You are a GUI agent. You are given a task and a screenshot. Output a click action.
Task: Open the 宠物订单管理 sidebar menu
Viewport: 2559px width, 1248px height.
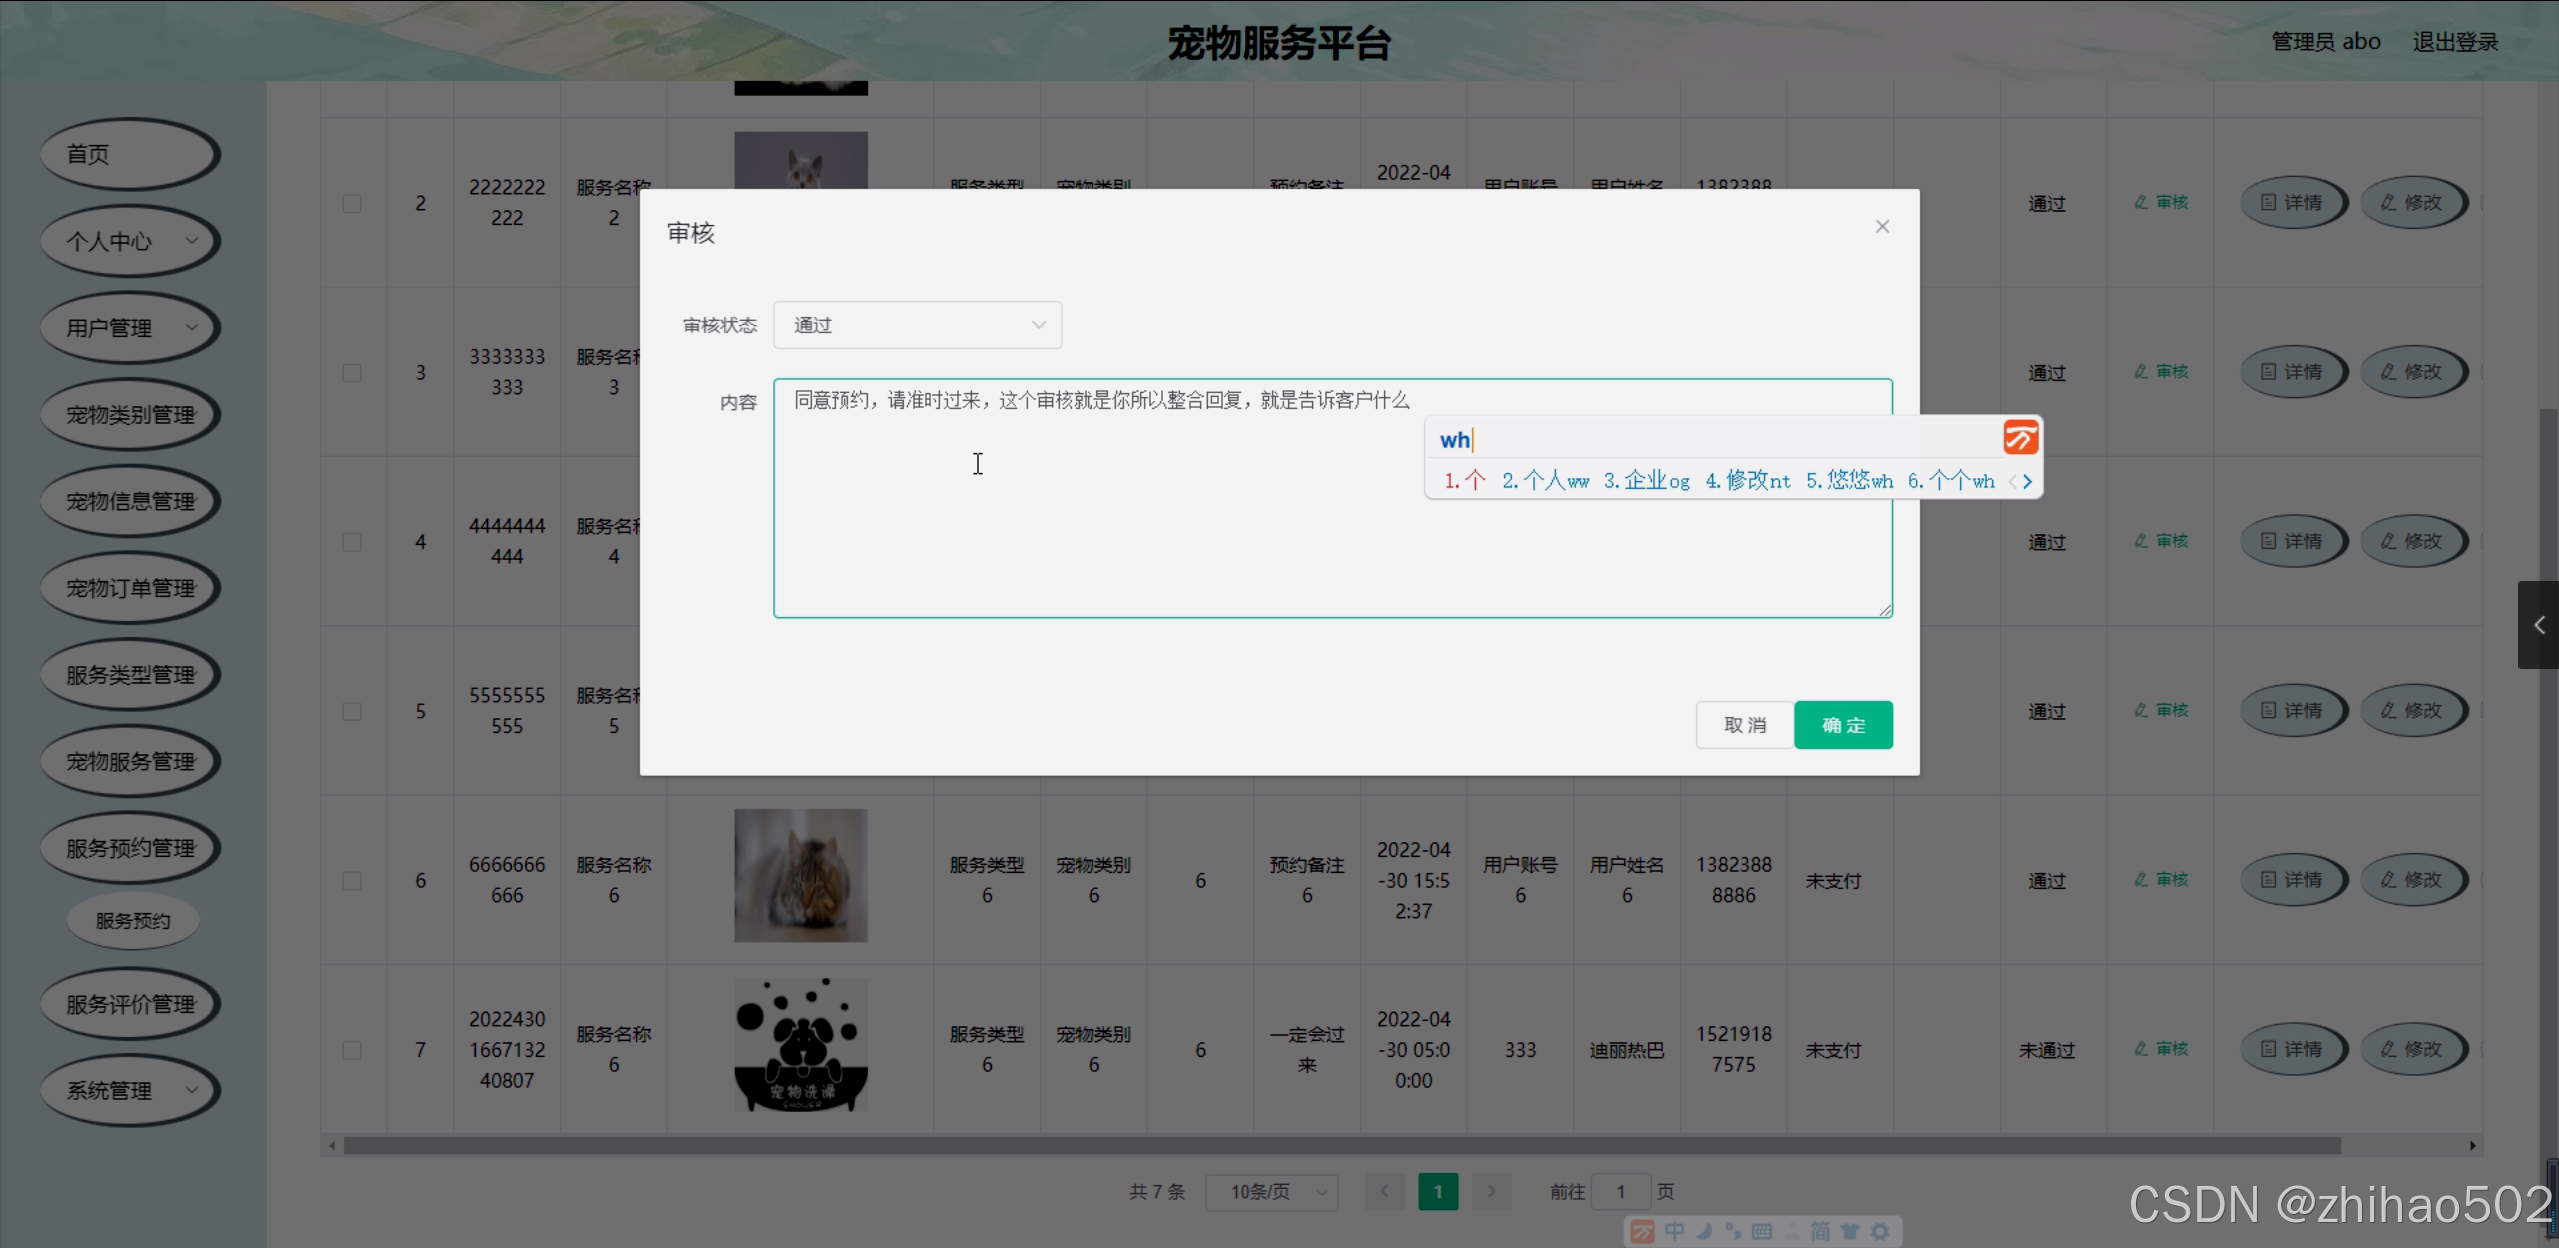129,588
